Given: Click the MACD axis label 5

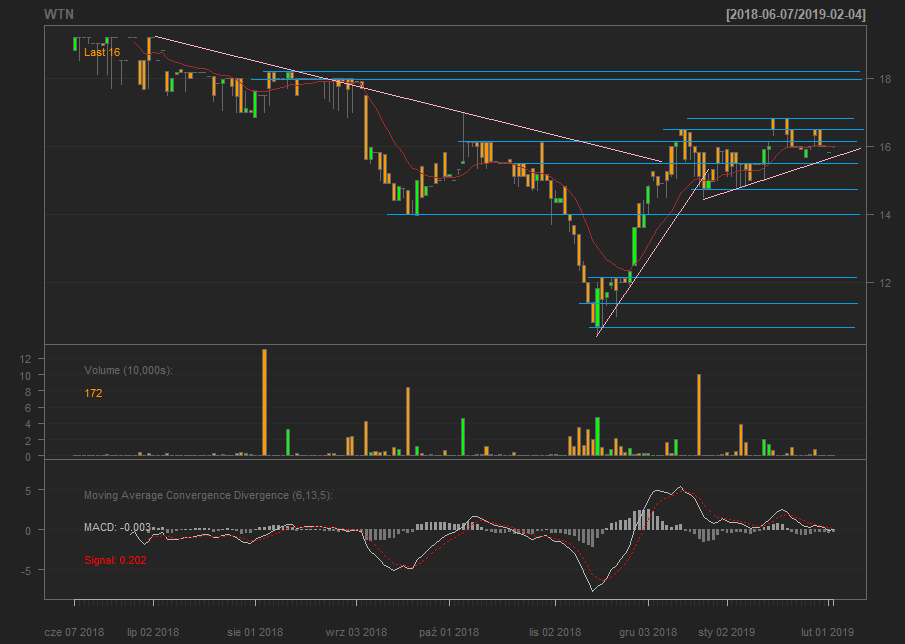Looking at the screenshot, I should [x=28, y=490].
